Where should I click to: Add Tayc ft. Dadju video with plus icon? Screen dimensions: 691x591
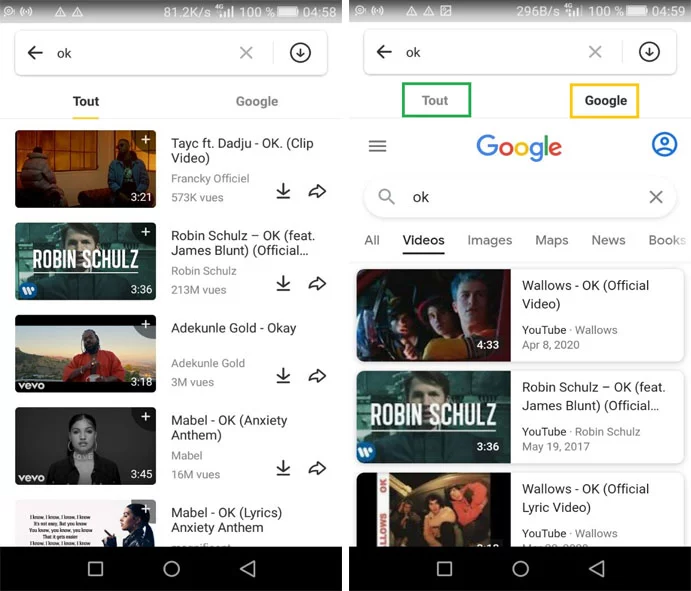click(x=145, y=140)
